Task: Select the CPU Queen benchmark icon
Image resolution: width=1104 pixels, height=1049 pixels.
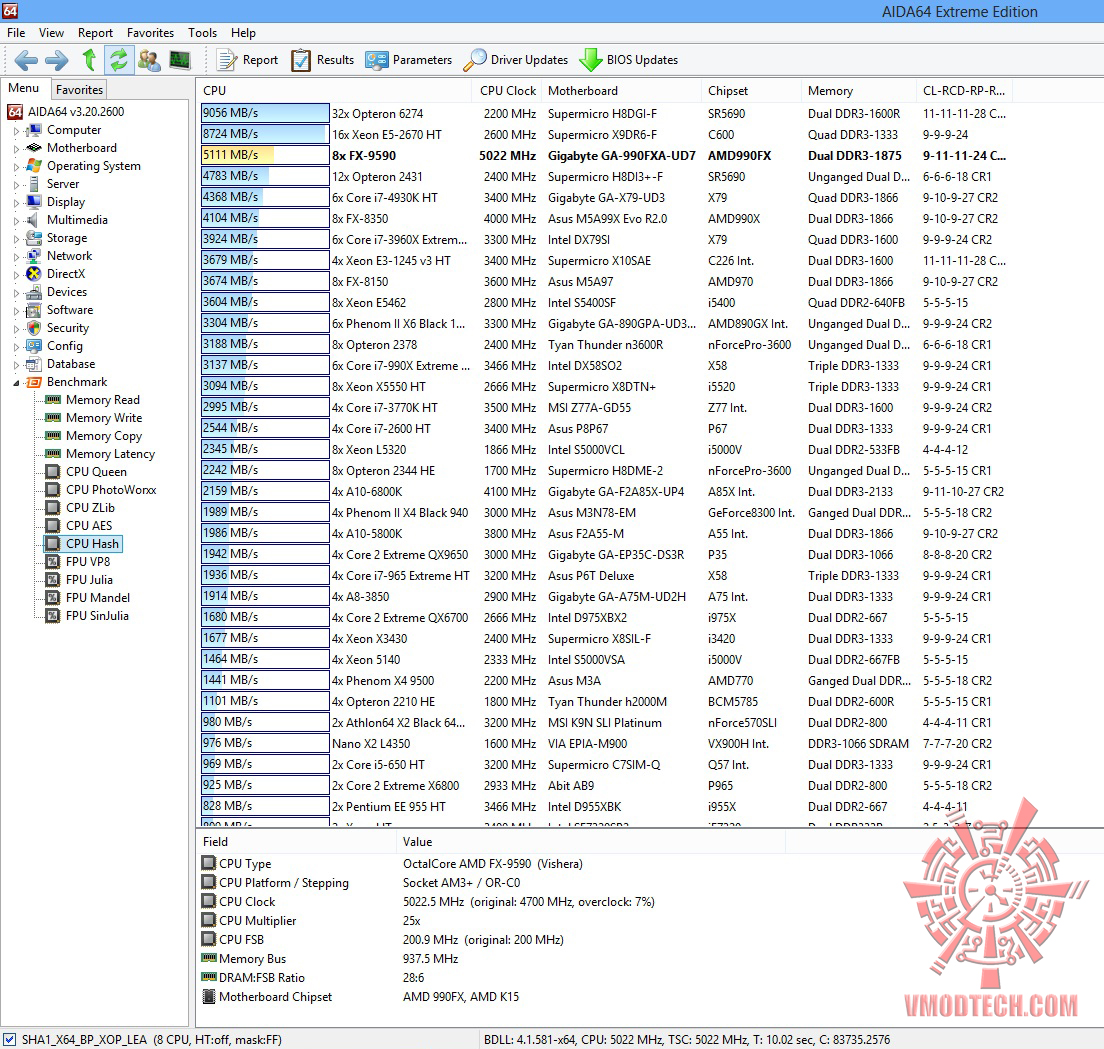Action: click(53, 472)
